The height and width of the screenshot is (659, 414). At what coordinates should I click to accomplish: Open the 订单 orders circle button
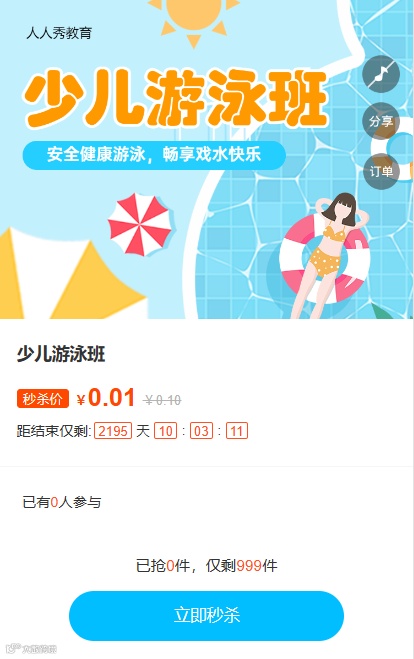point(381,171)
